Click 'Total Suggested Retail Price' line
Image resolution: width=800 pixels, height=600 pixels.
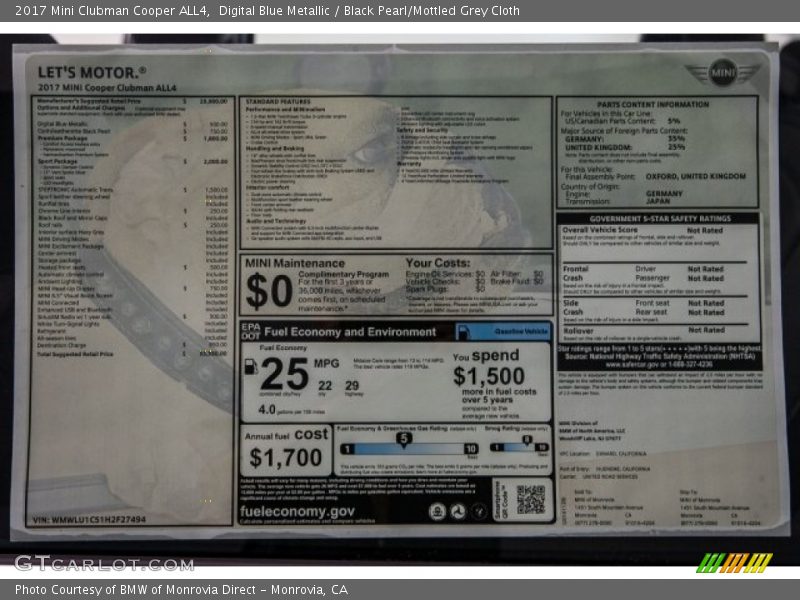(133, 354)
